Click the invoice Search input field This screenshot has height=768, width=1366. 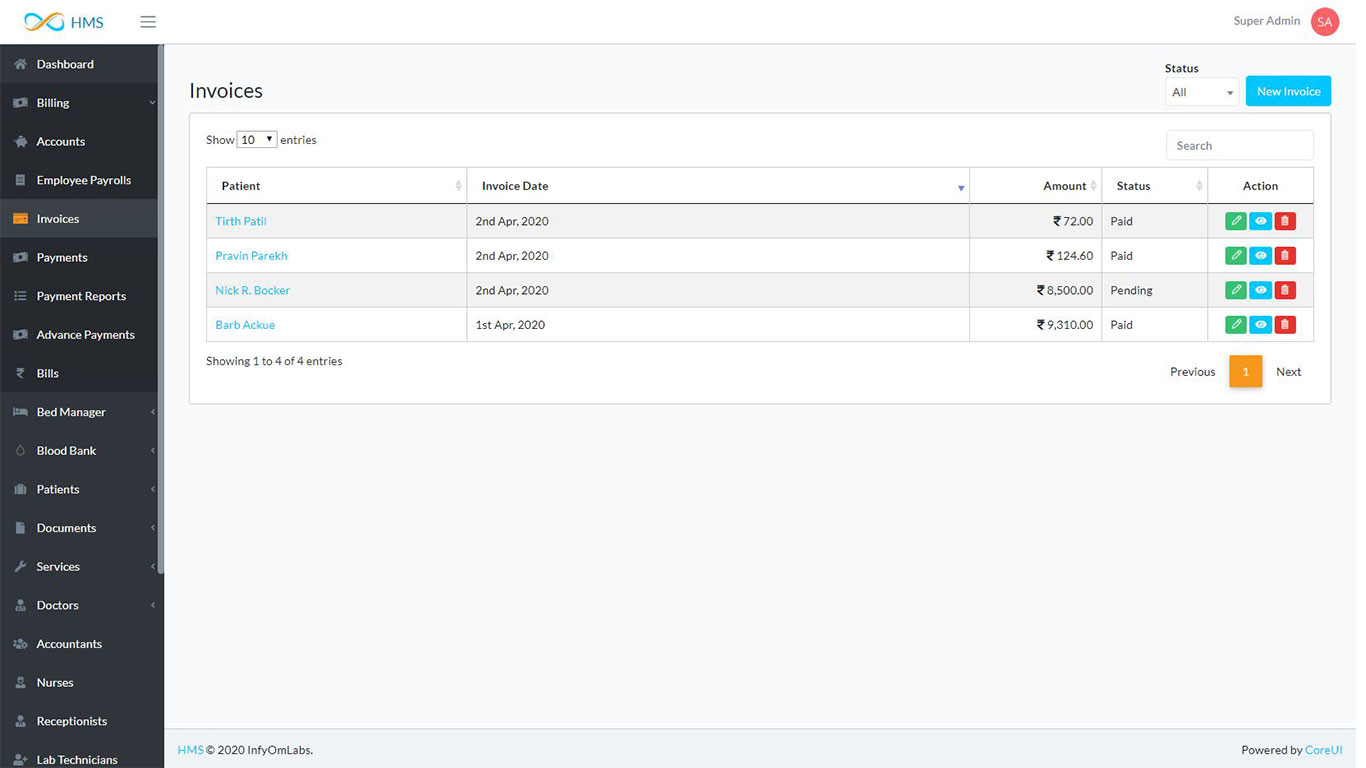[1239, 145]
